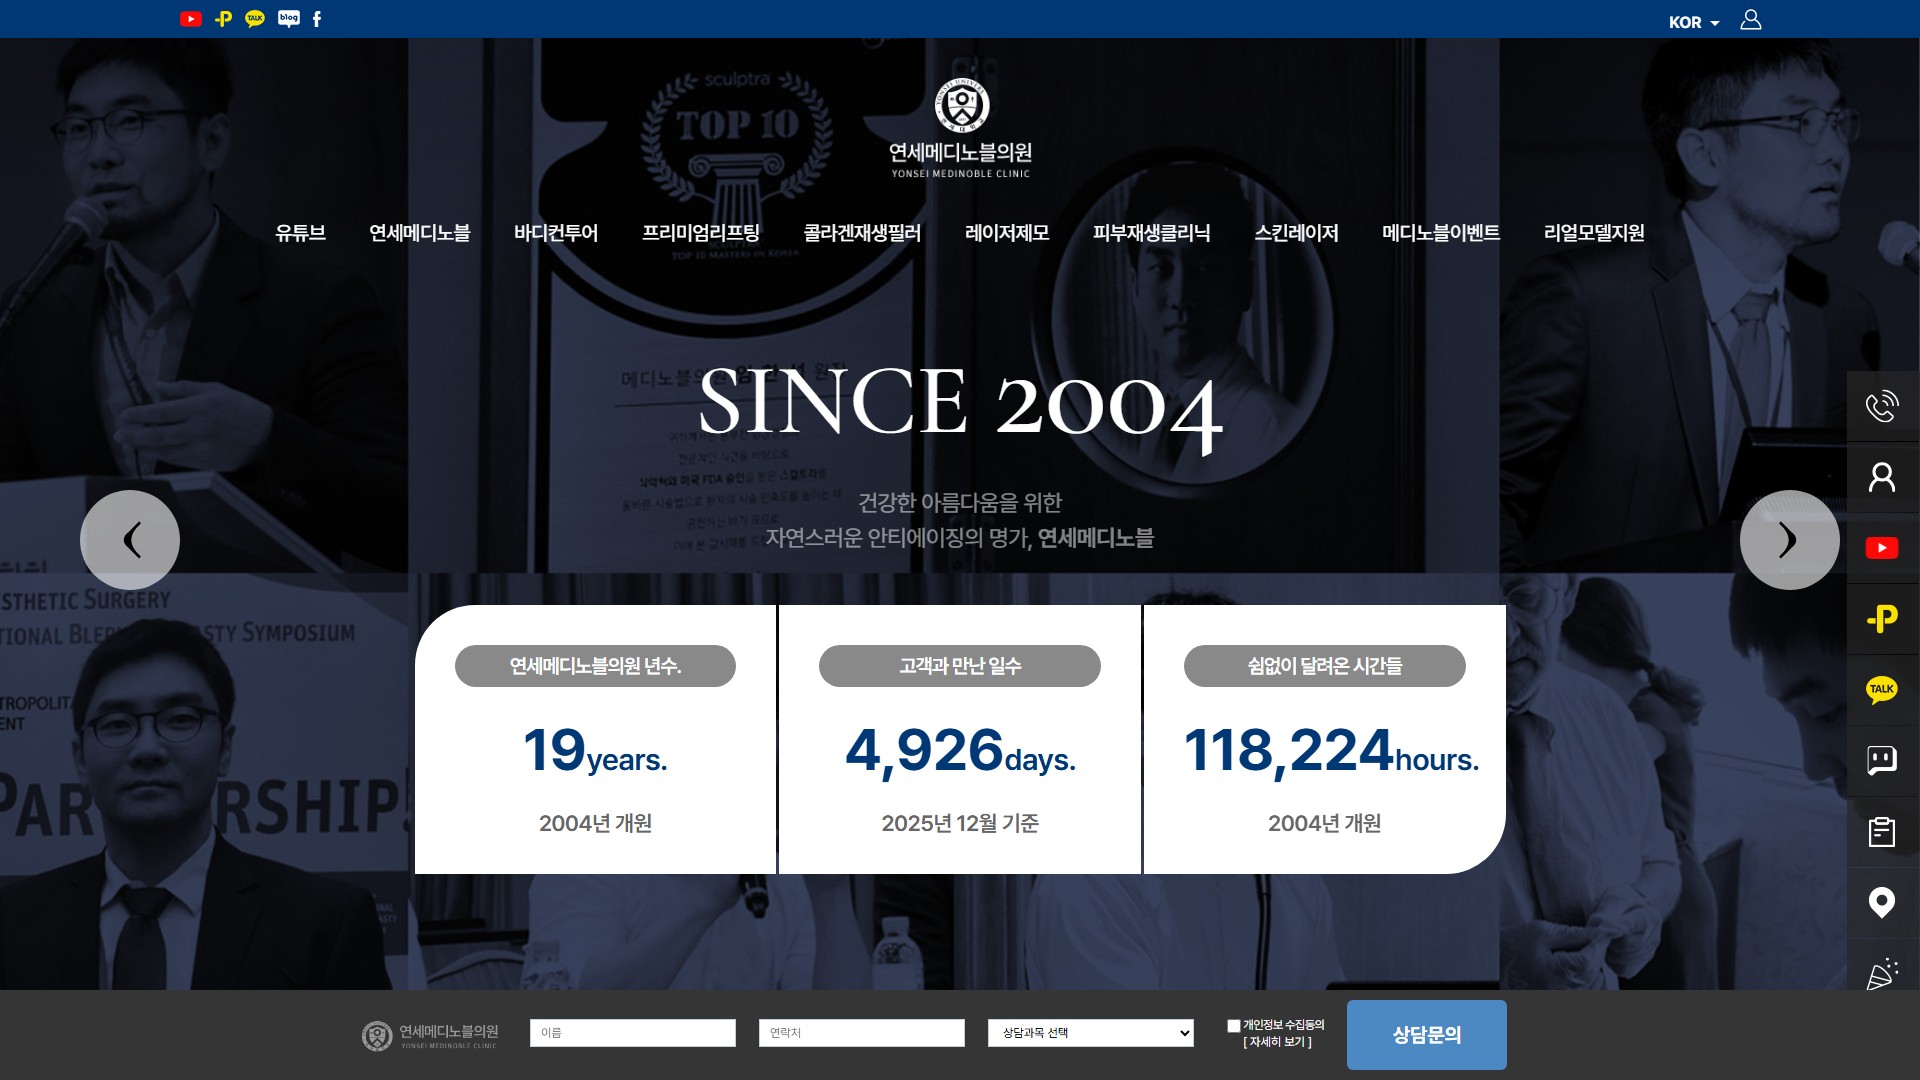This screenshot has height=1080, width=1920.
Task: Open KakaoTalk icon in right sidebar
Action: coord(1882,690)
